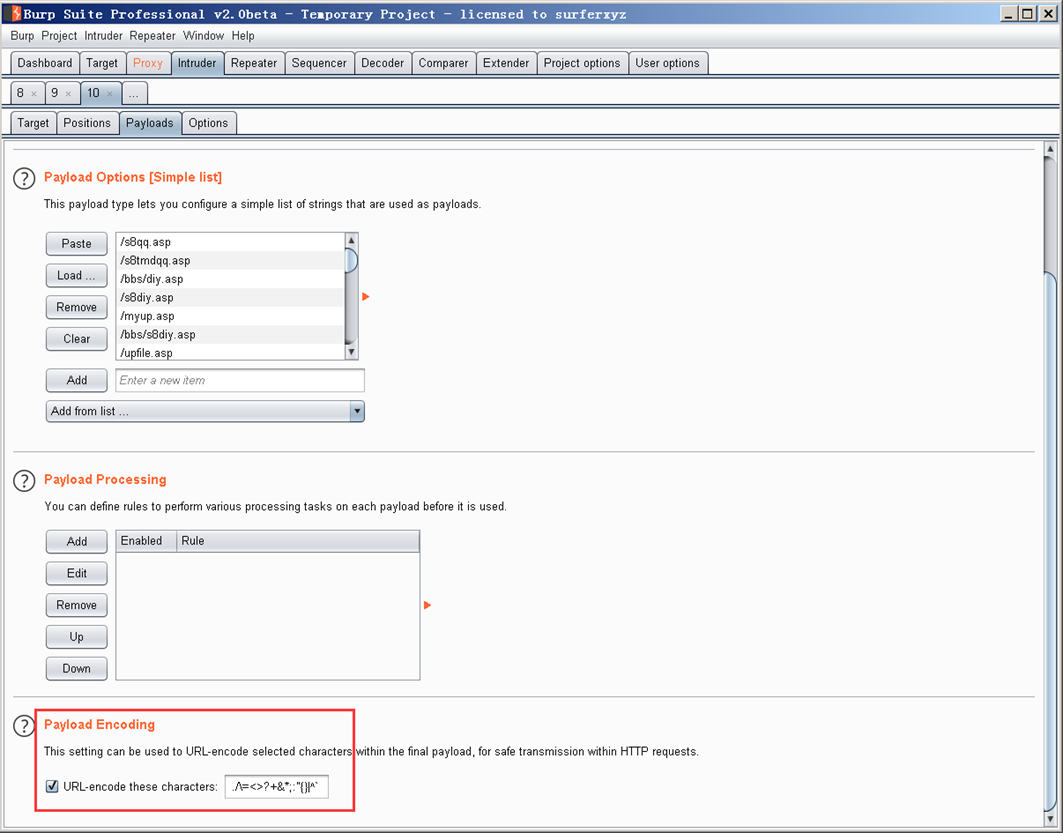Open the Project menu
The width and height of the screenshot is (1063, 833).
(59, 36)
